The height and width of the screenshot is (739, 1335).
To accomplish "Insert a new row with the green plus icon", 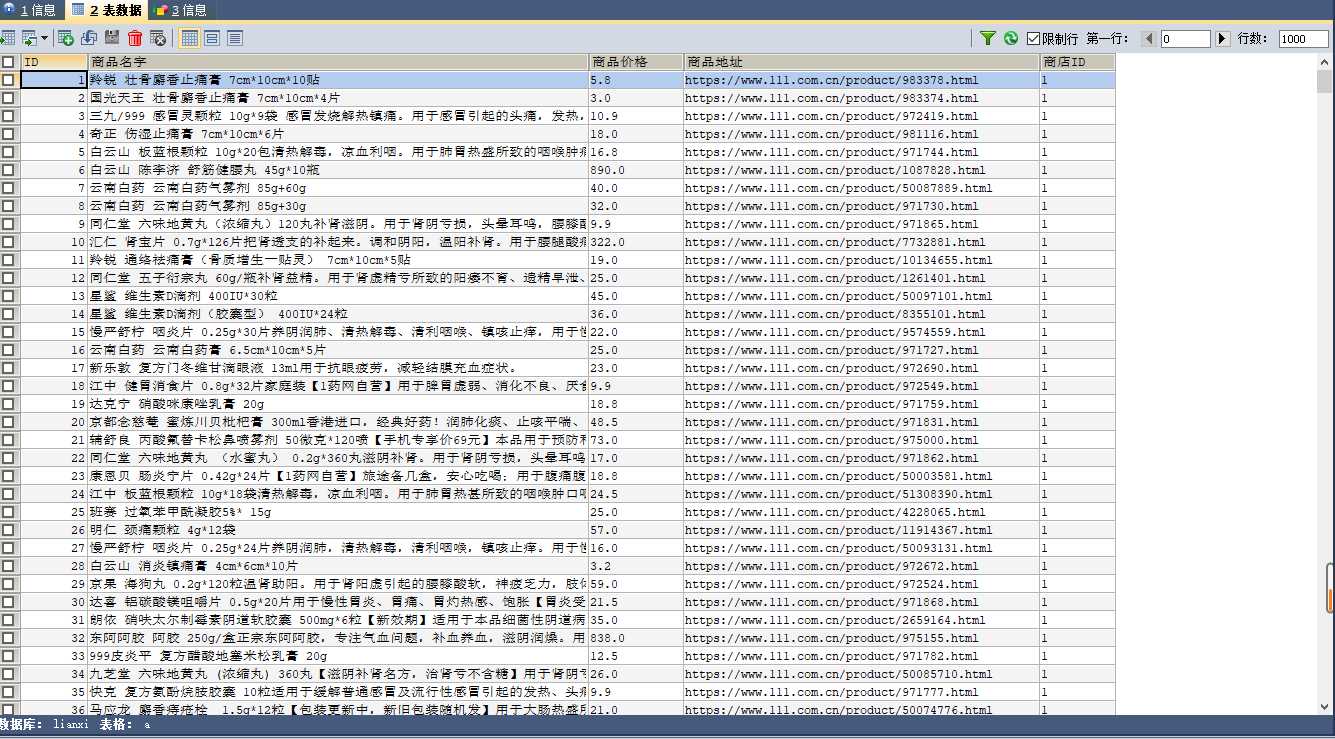I will coord(66,38).
